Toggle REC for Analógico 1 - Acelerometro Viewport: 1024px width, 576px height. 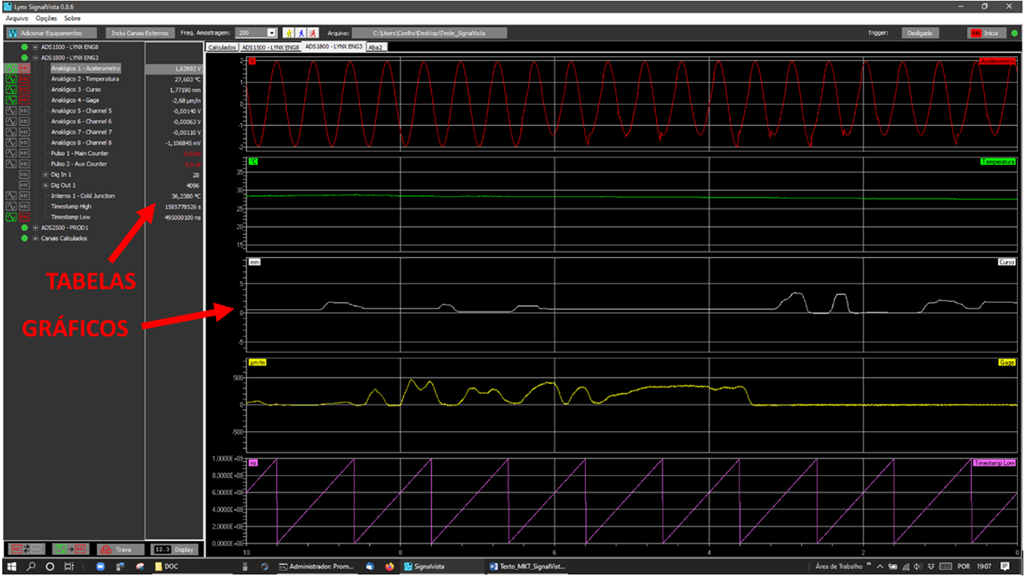pos(24,69)
